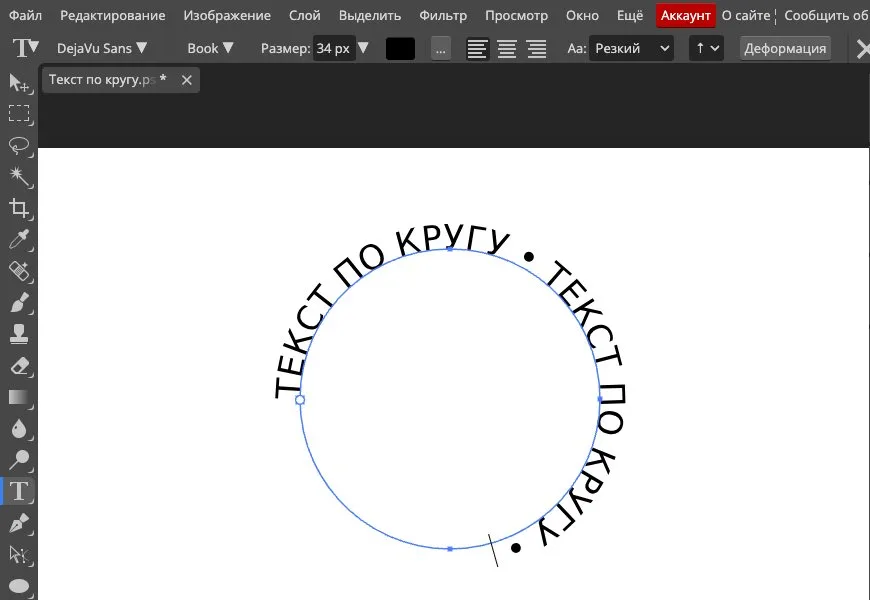The image size is (870, 600).
Task: Select the Eraser tool
Action: pyautogui.click(x=19, y=366)
